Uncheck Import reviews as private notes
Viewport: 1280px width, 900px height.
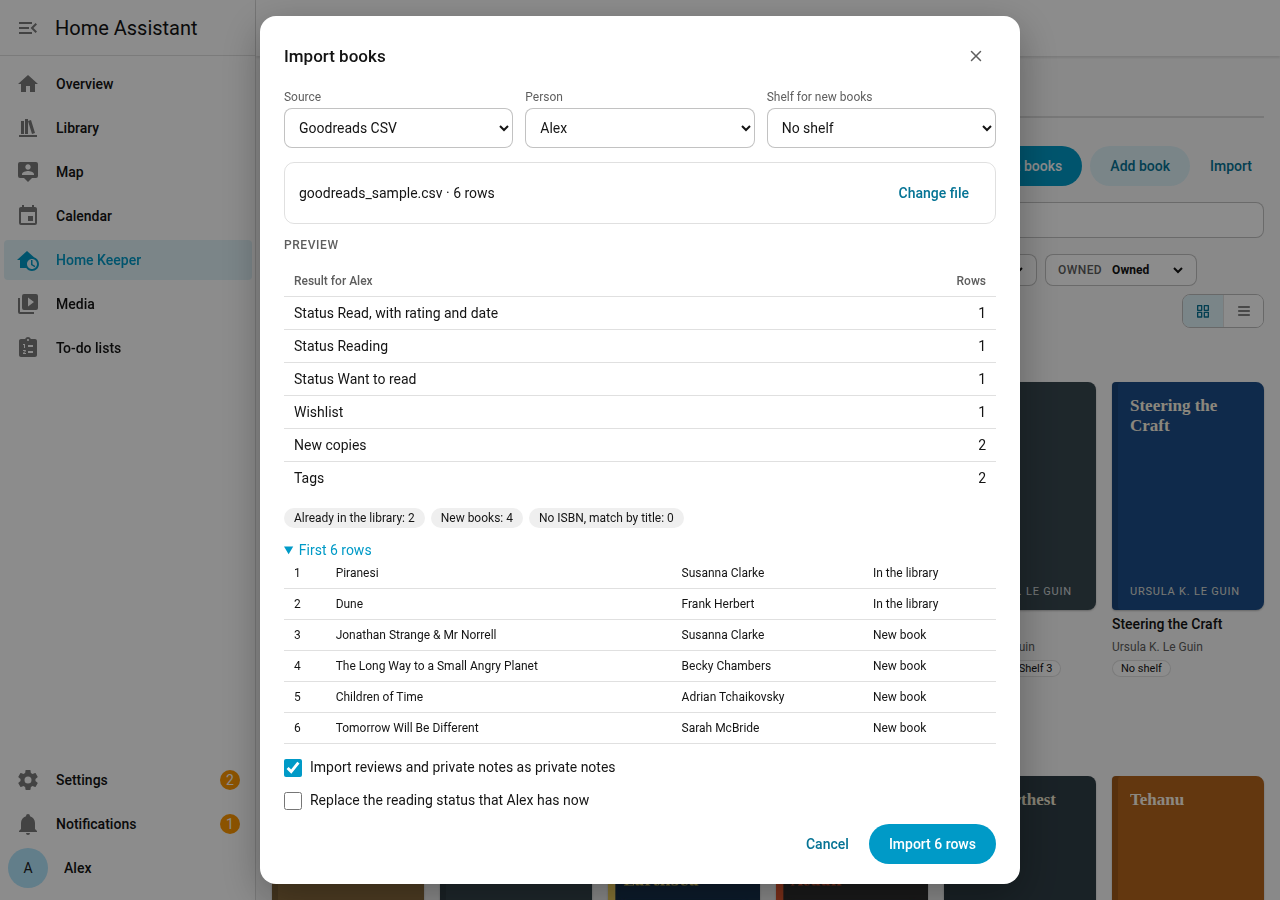[293, 768]
